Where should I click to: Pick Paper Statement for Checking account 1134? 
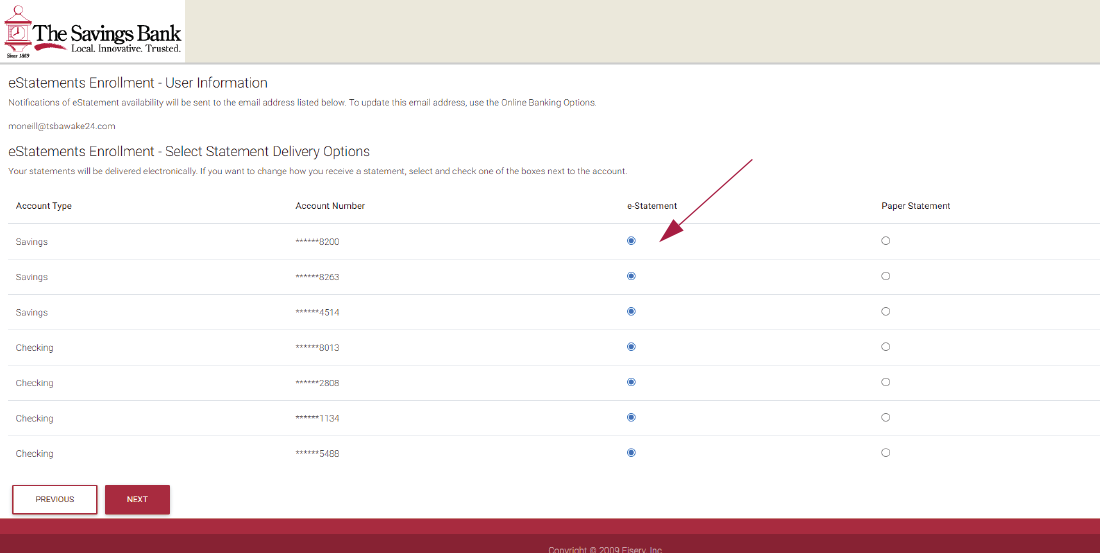point(886,418)
